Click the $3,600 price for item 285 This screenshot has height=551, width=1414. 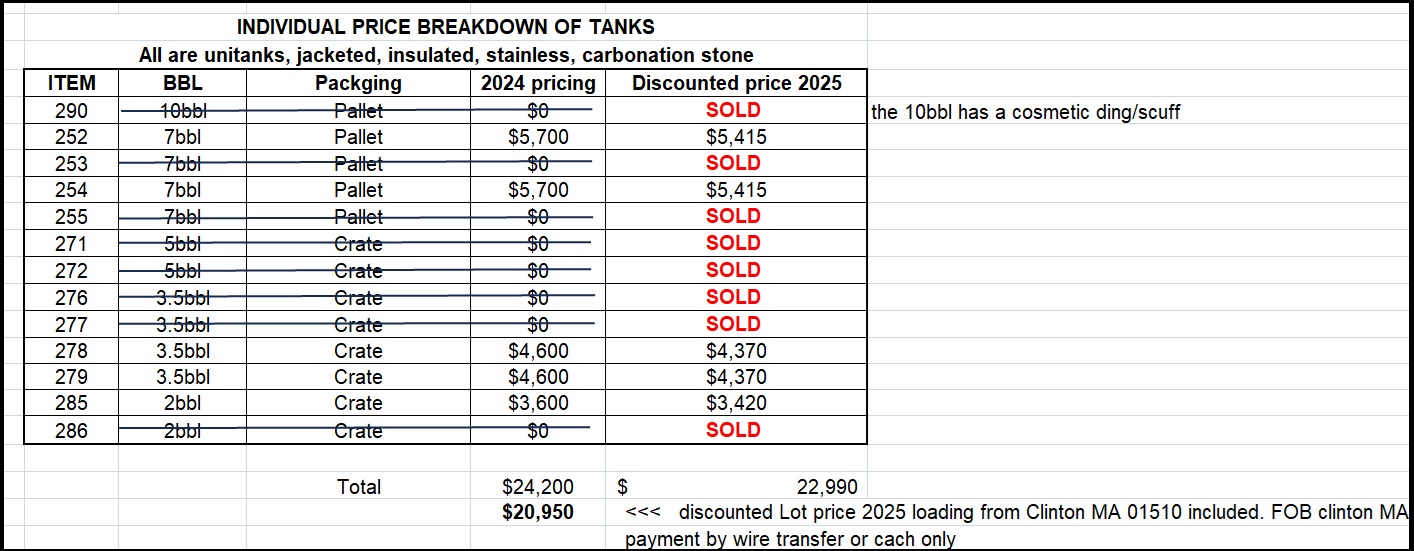tap(538, 403)
